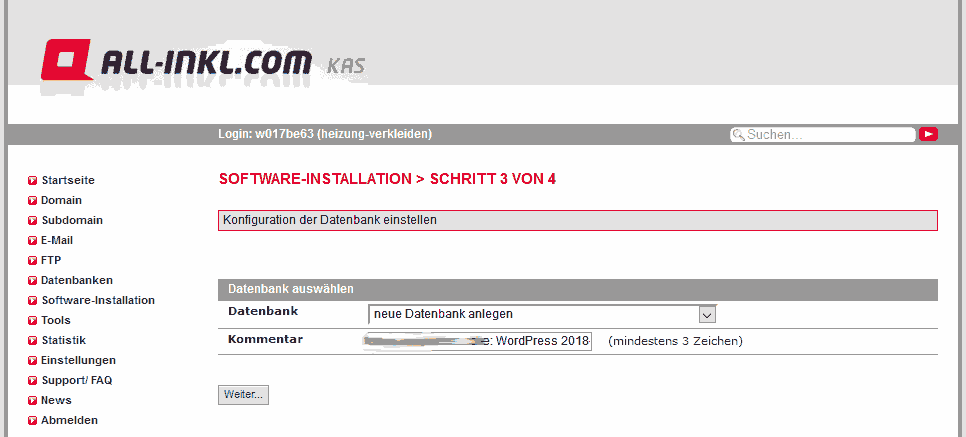Viewport: 966px width, 437px height.
Task: Click the magnifier icon in search box
Action: 738,134
